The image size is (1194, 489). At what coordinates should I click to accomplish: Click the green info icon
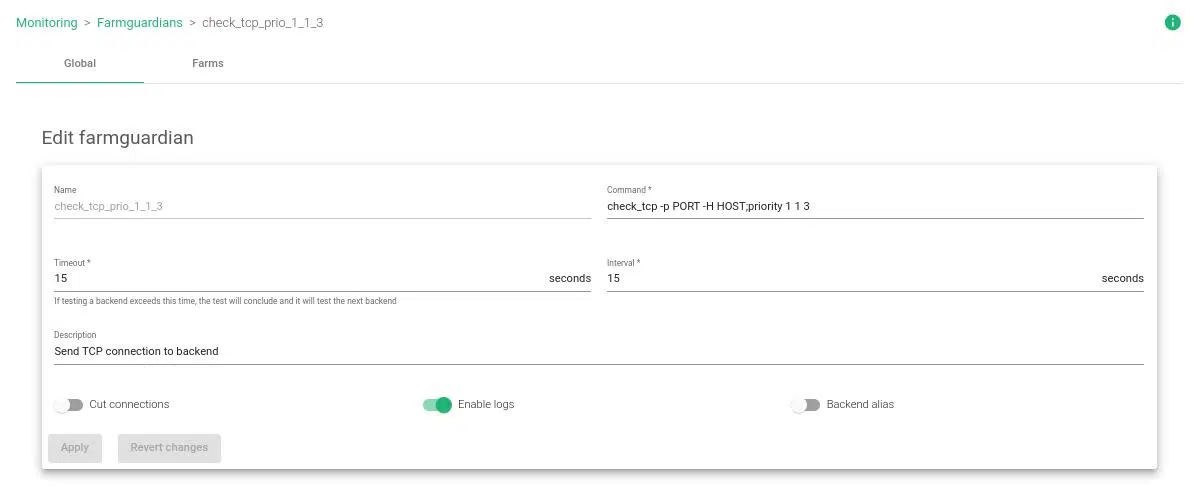click(x=1173, y=23)
